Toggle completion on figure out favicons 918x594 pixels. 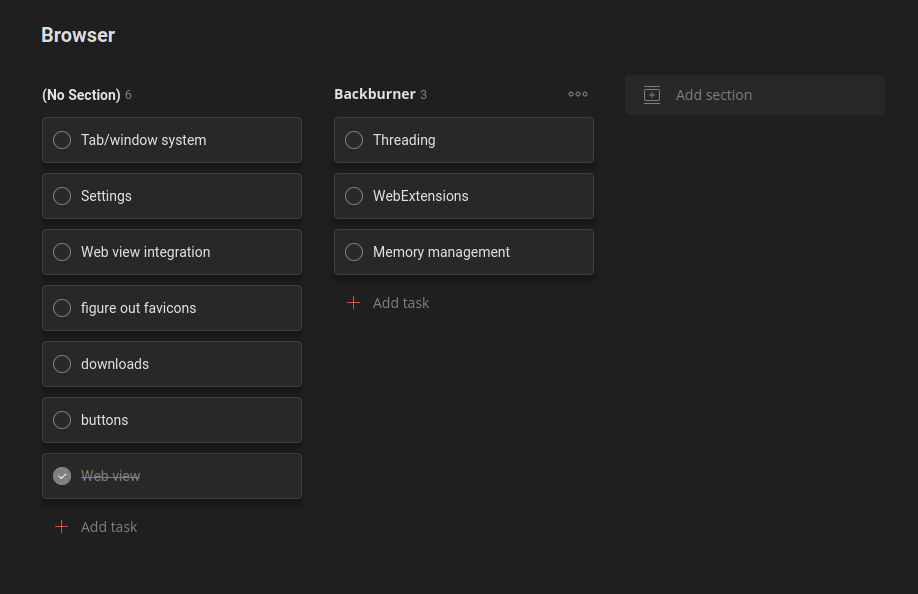(62, 308)
